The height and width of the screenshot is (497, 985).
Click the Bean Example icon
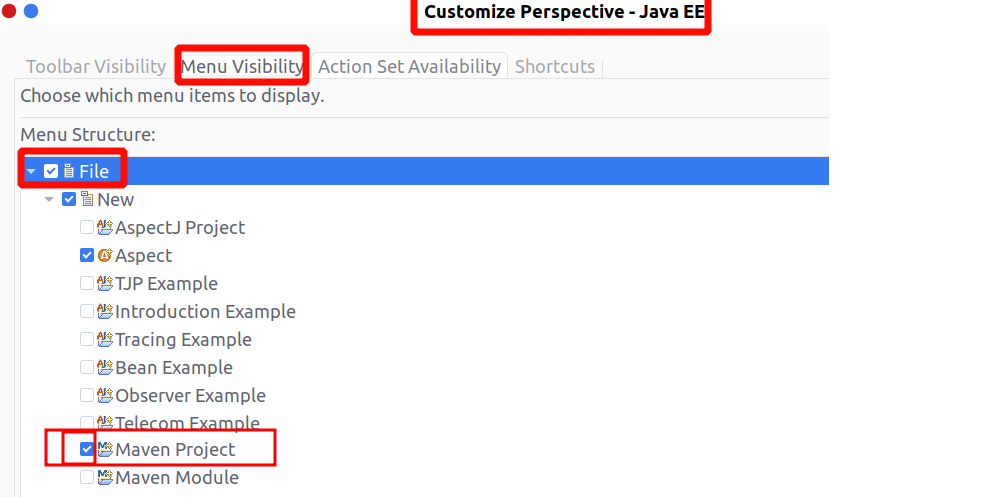[105, 368]
